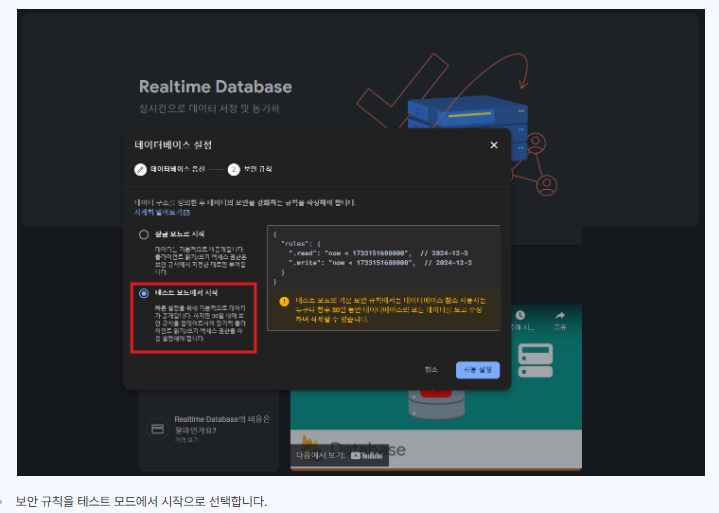Click the credit card pricing icon

pyautogui.click(x=157, y=429)
